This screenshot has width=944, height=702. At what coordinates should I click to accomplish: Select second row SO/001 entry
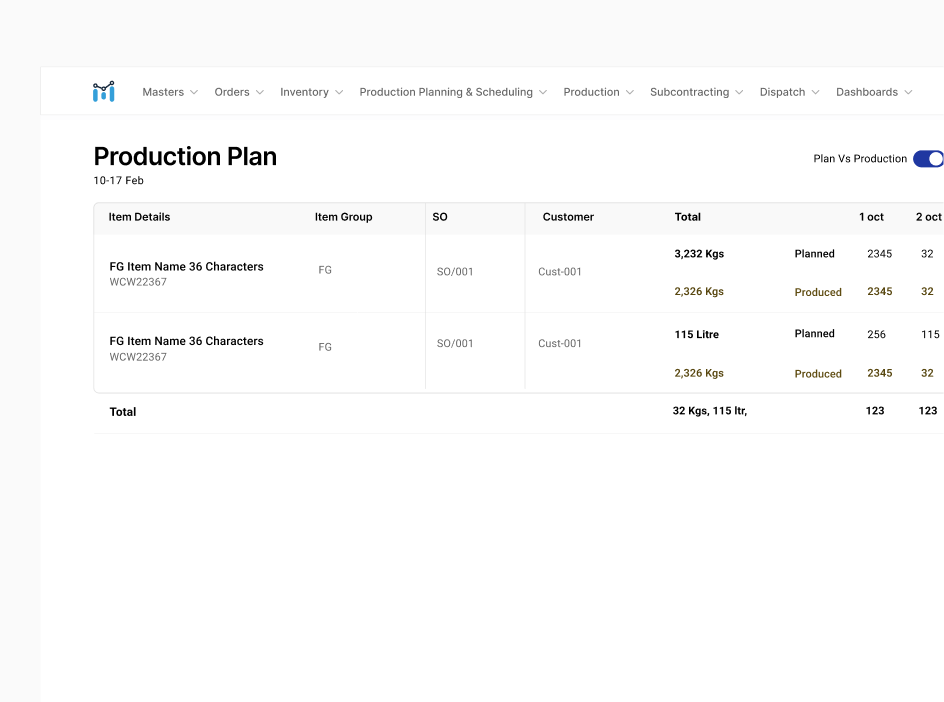(455, 343)
